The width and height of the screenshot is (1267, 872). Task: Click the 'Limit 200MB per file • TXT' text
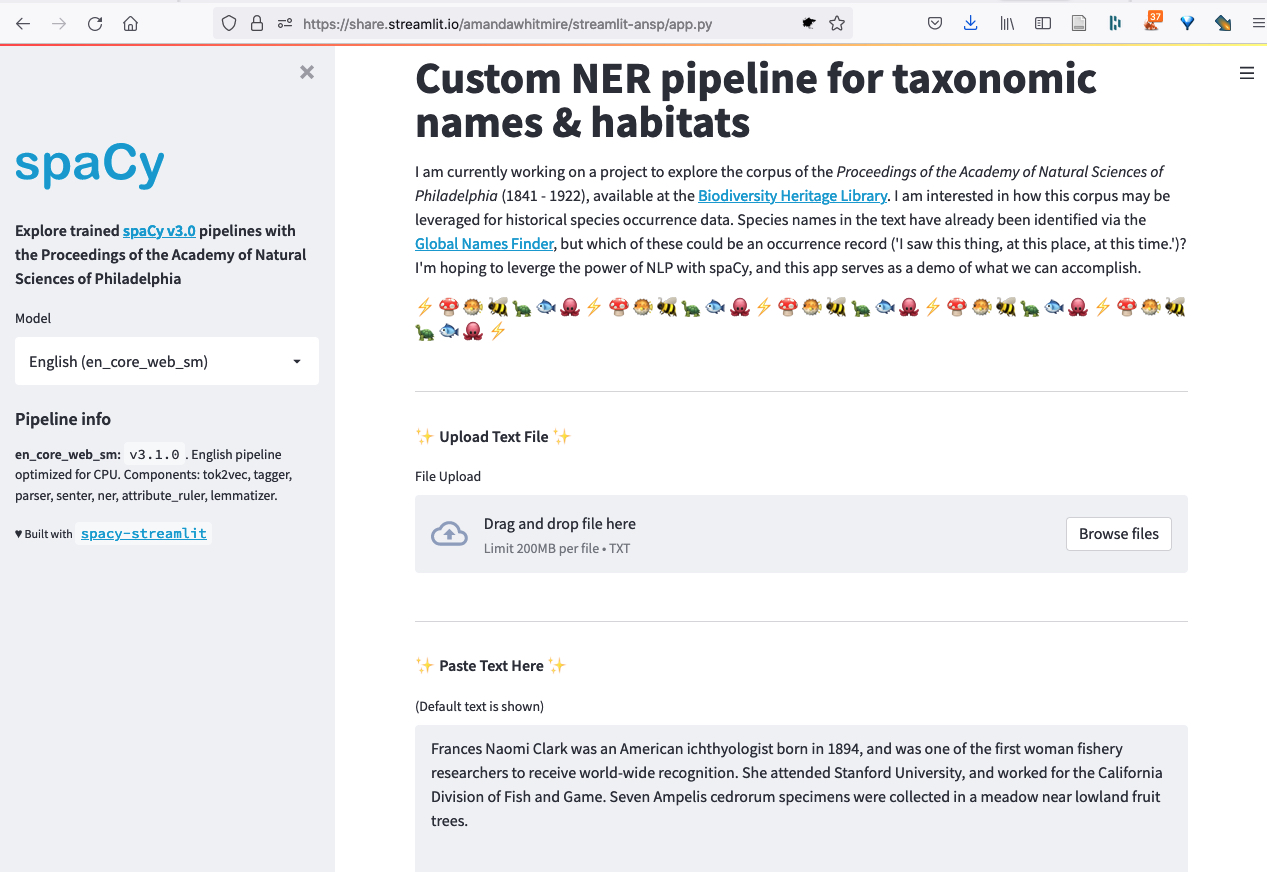point(557,548)
